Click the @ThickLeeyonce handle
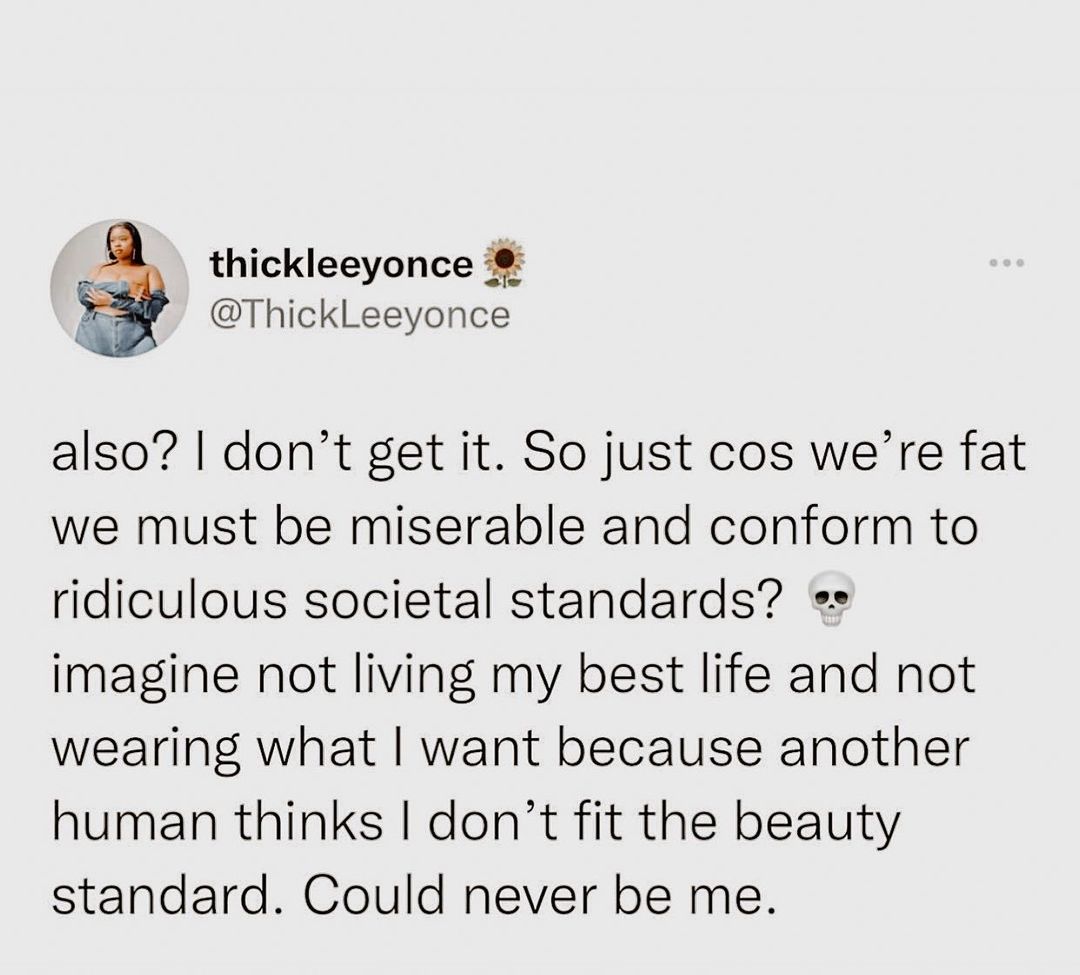The width and height of the screenshot is (1080, 975). tap(360, 315)
